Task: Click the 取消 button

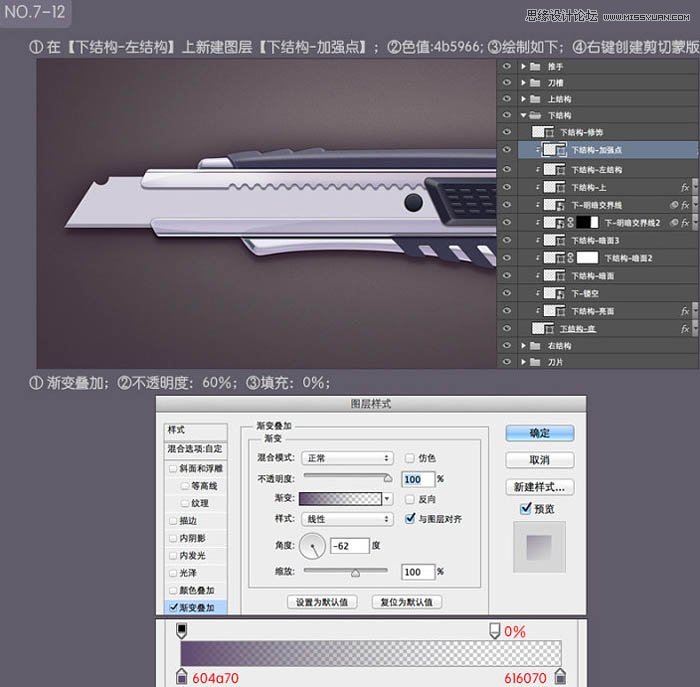Action: (x=540, y=460)
